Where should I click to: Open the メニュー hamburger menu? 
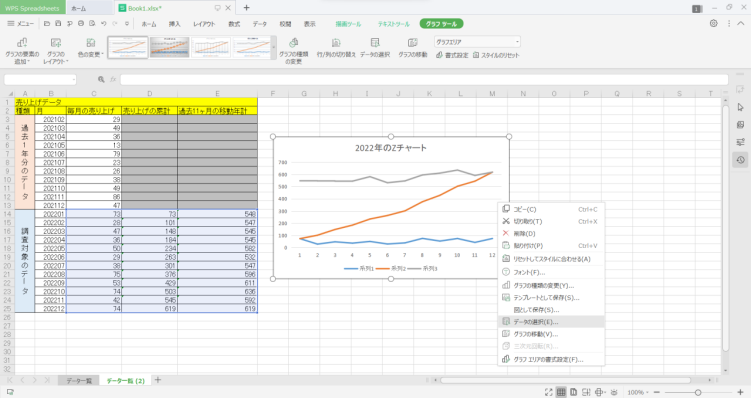point(21,23)
